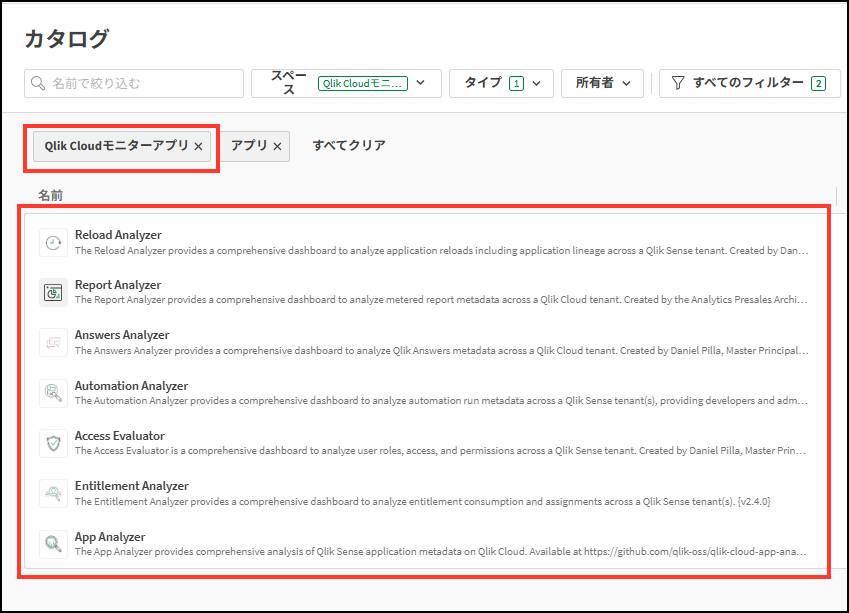
Task: Remove the Qlik Cloudモニターアプリ filter chip
Action: pyautogui.click(x=198, y=146)
